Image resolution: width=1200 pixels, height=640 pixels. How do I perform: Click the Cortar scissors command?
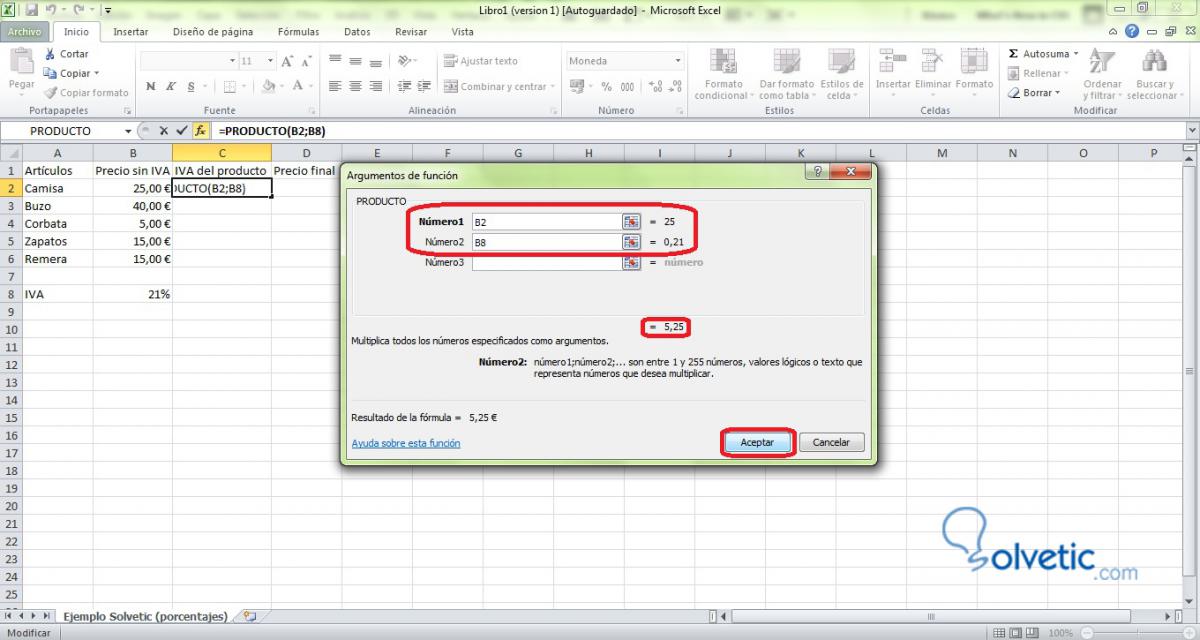66,54
